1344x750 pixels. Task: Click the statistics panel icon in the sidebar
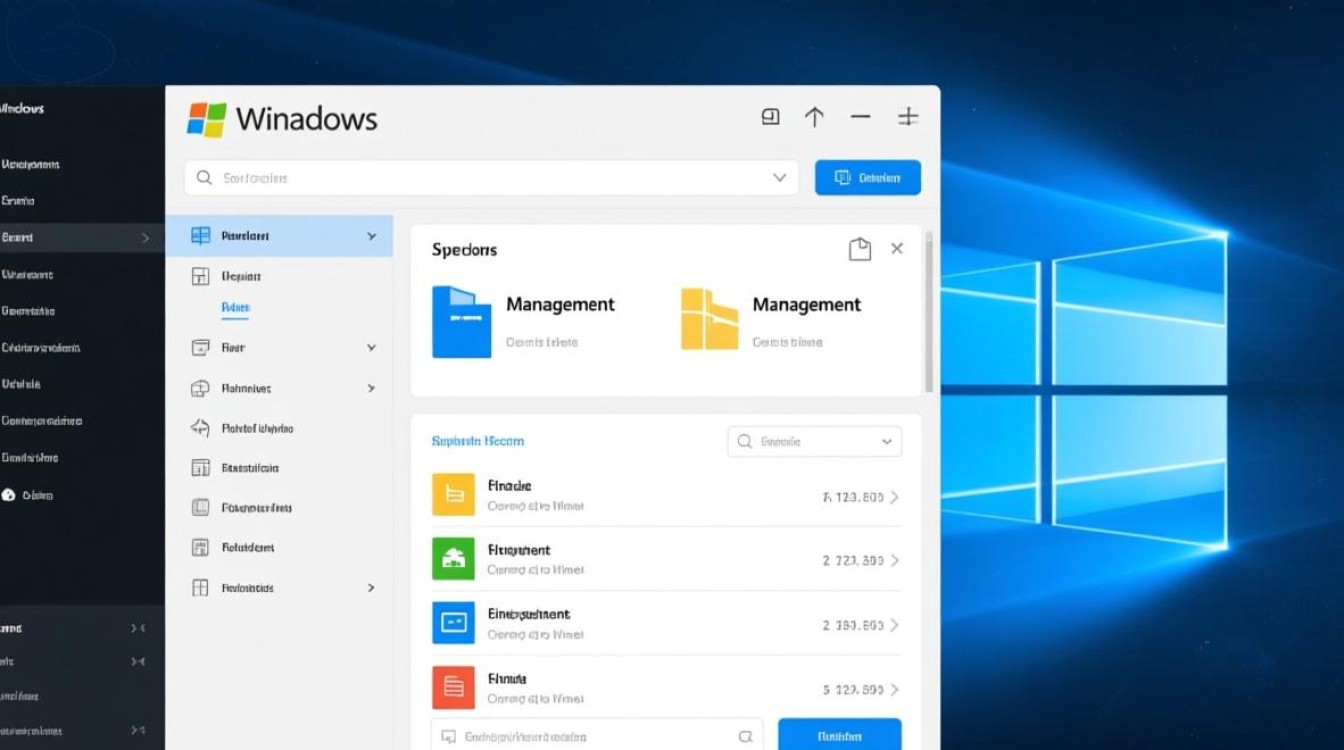coord(201,467)
